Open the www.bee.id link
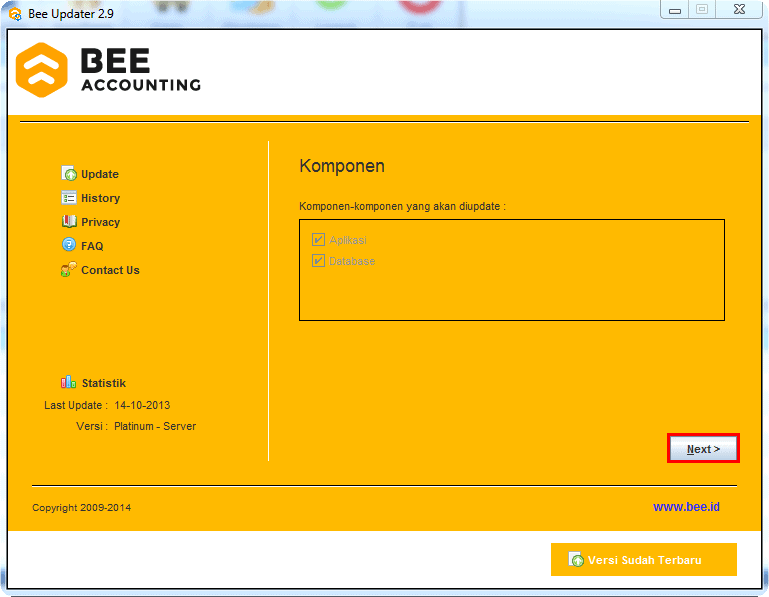769x597 pixels. click(686, 507)
